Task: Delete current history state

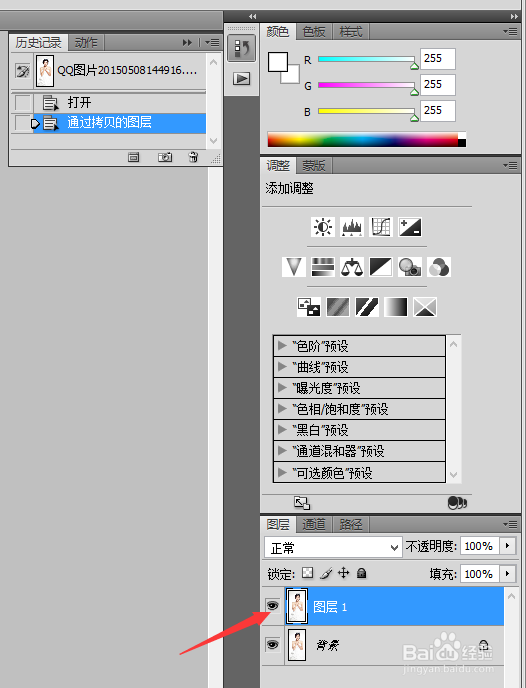Action: [x=193, y=157]
